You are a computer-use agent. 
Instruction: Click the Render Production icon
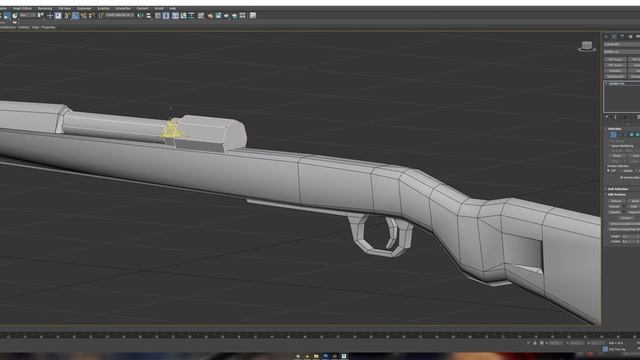point(226,16)
